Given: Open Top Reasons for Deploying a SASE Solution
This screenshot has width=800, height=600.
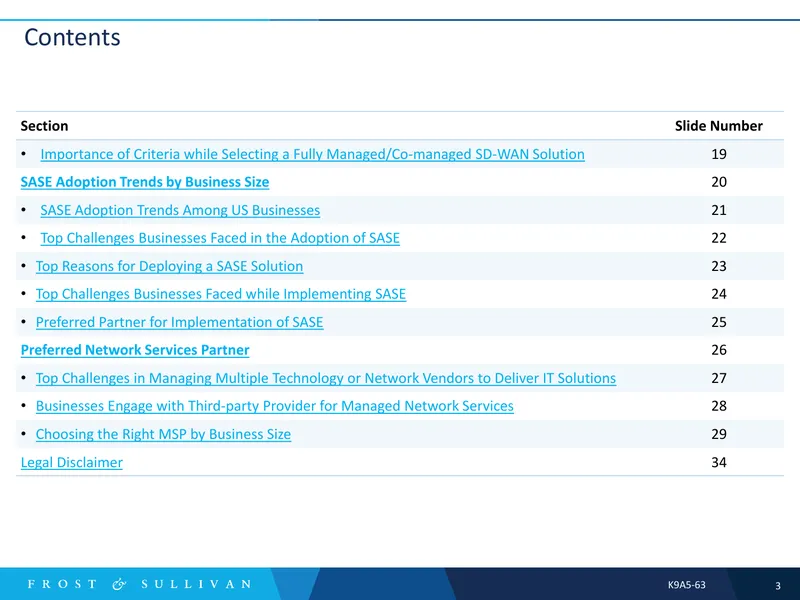Looking at the screenshot, I should [169, 266].
